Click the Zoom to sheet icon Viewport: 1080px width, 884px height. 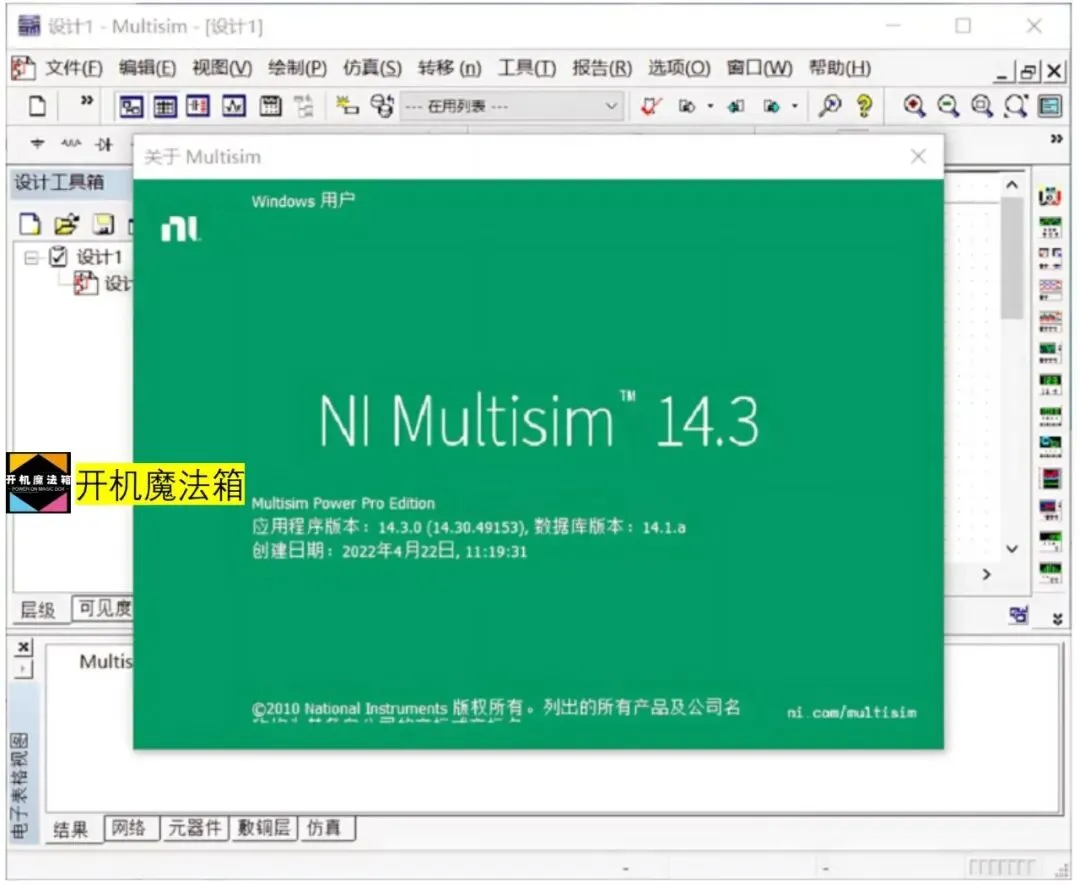click(x=1016, y=106)
